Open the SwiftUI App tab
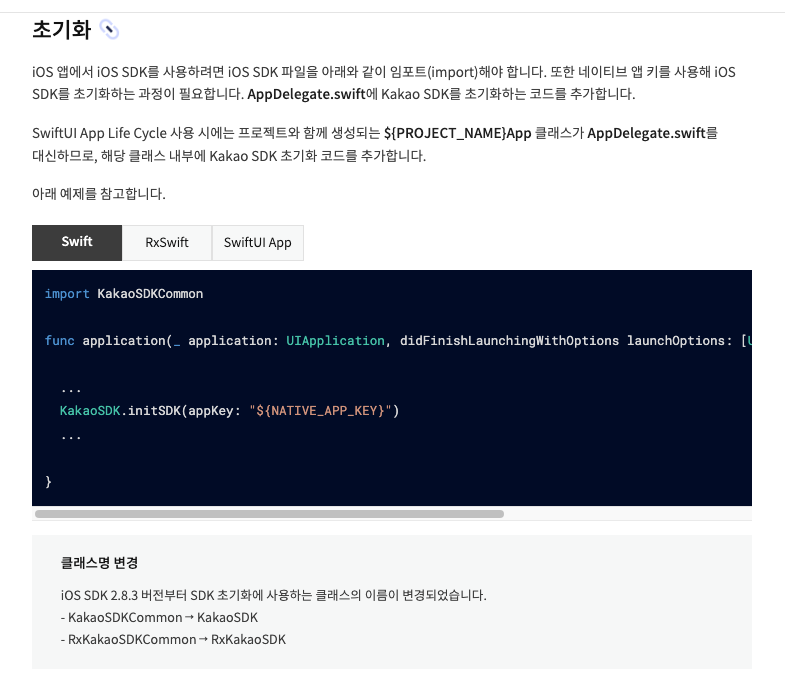Screen dimensions: 785x689 tap(257, 242)
